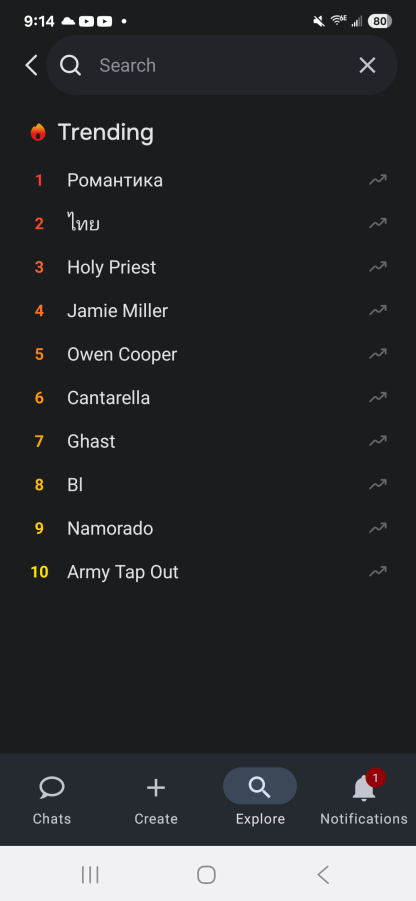Tap trending arrow icon beside Cantarella
This screenshot has width=416, height=901.
pos(378,398)
